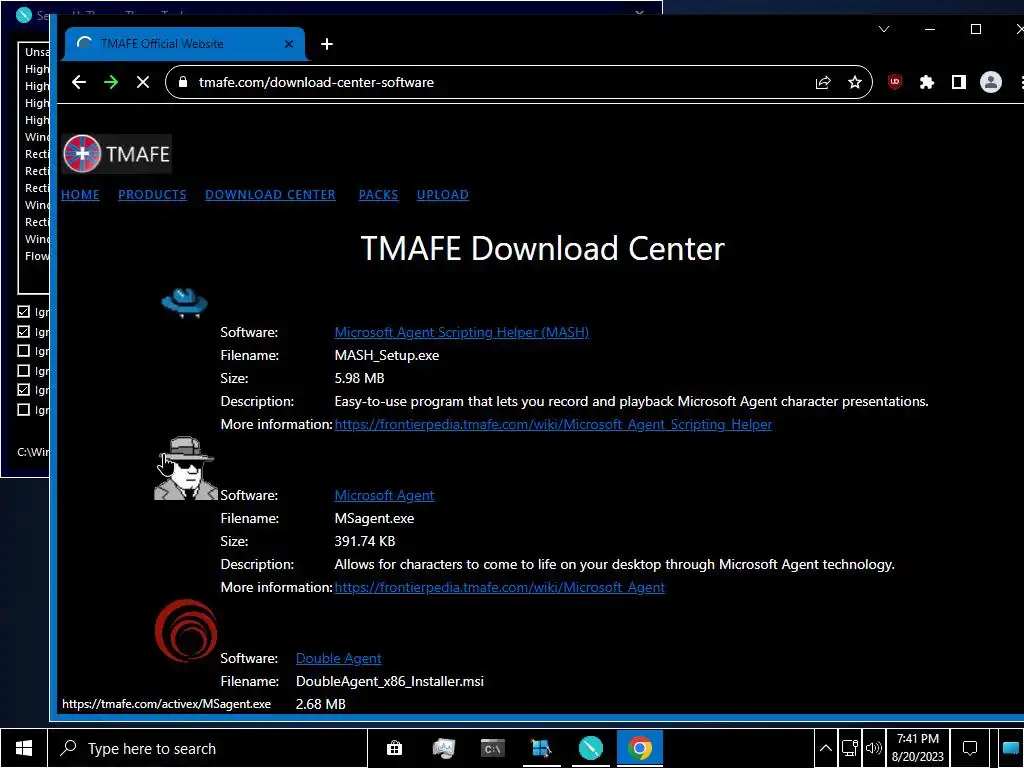Viewport: 1024px width, 768px height.
Task: Toggle the browser side panel
Action: pos(959,82)
